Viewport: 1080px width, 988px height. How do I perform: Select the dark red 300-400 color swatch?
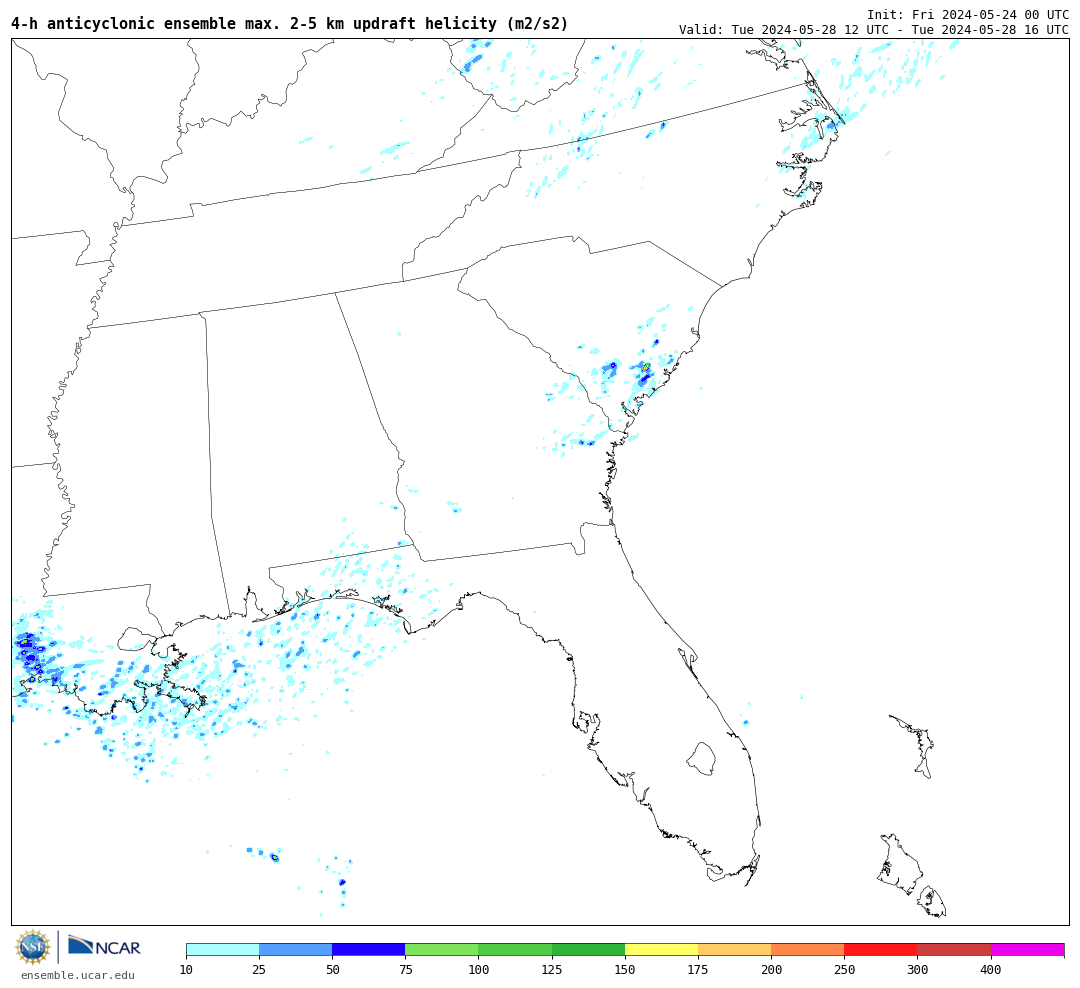[954, 949]
